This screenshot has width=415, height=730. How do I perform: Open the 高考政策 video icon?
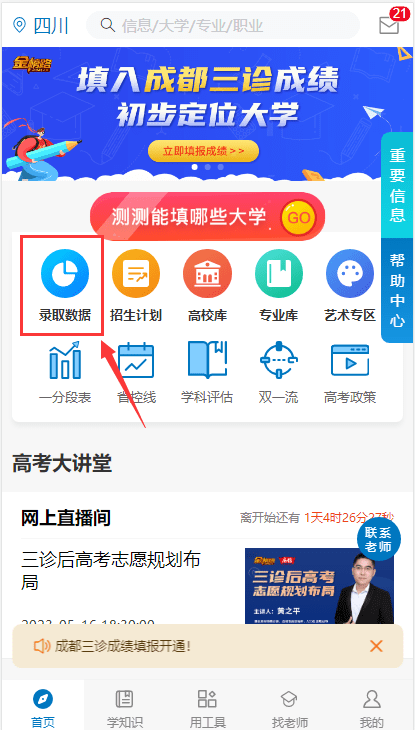click(x=350, y=360)
